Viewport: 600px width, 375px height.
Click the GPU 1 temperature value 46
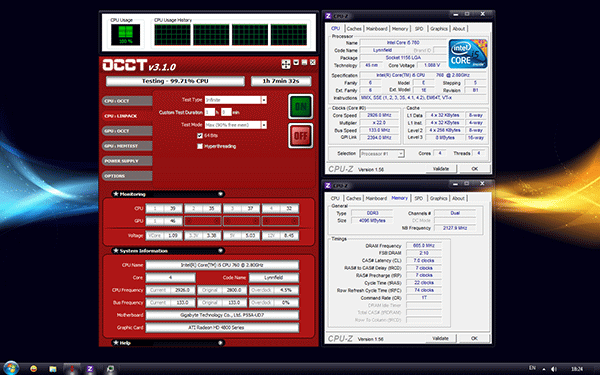click(173, 221)
